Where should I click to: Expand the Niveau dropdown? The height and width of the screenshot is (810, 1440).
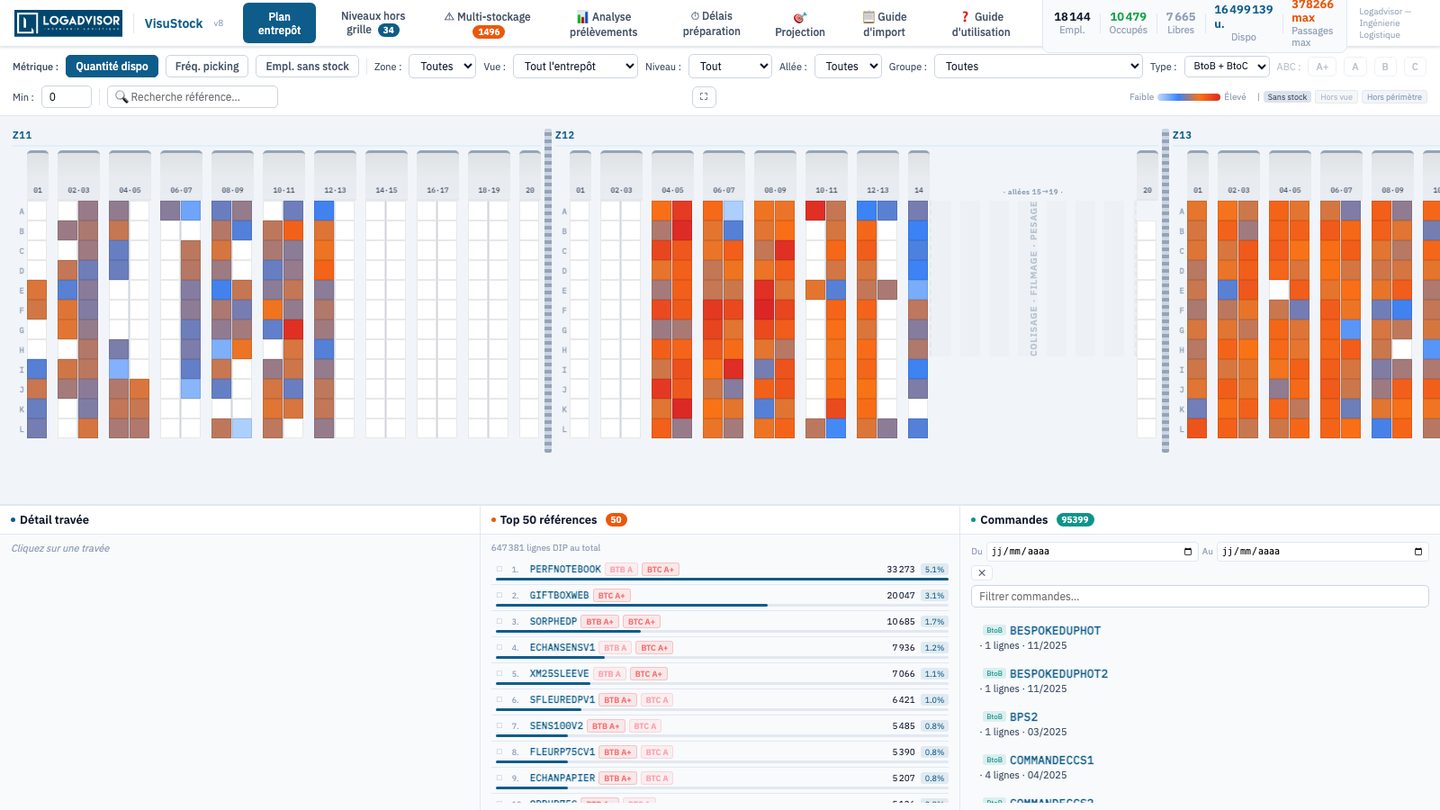[x=730, y=67]
